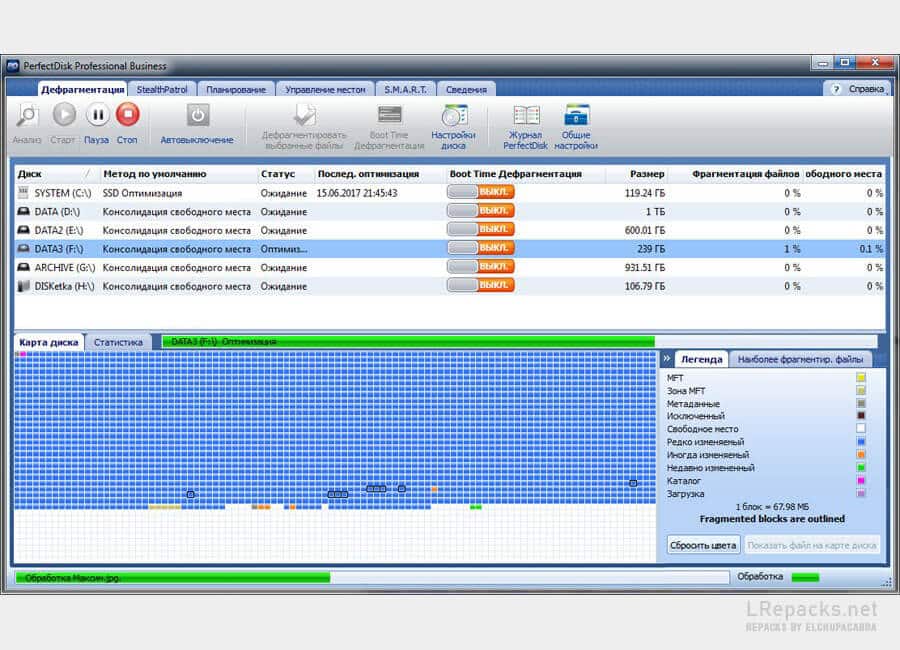Image resolution: width=900 pixels, height=650 pixels.
Task: Open Настройки диска icon
Action: pos(453,115)
